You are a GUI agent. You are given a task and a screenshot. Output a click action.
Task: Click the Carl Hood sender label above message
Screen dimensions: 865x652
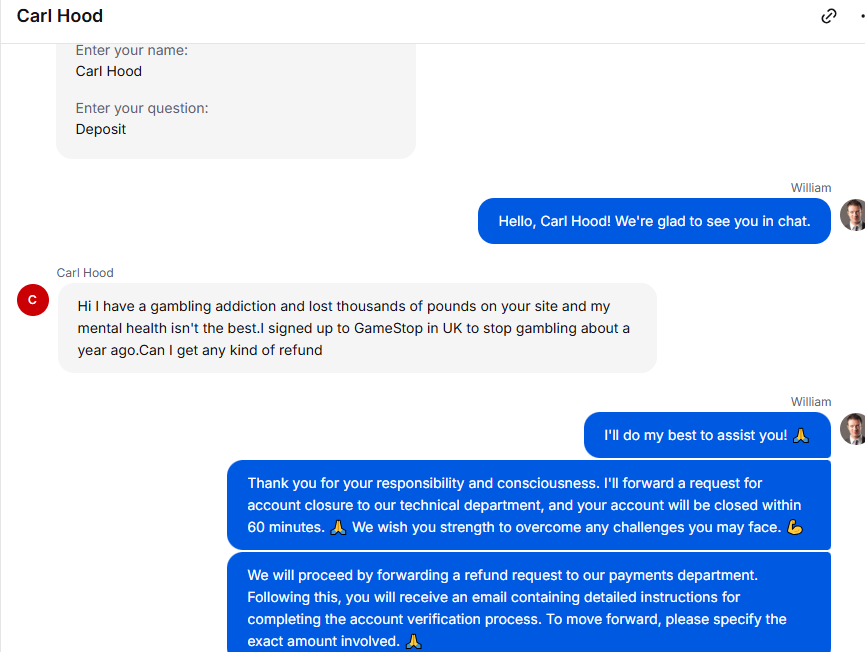tap(85, 272)
